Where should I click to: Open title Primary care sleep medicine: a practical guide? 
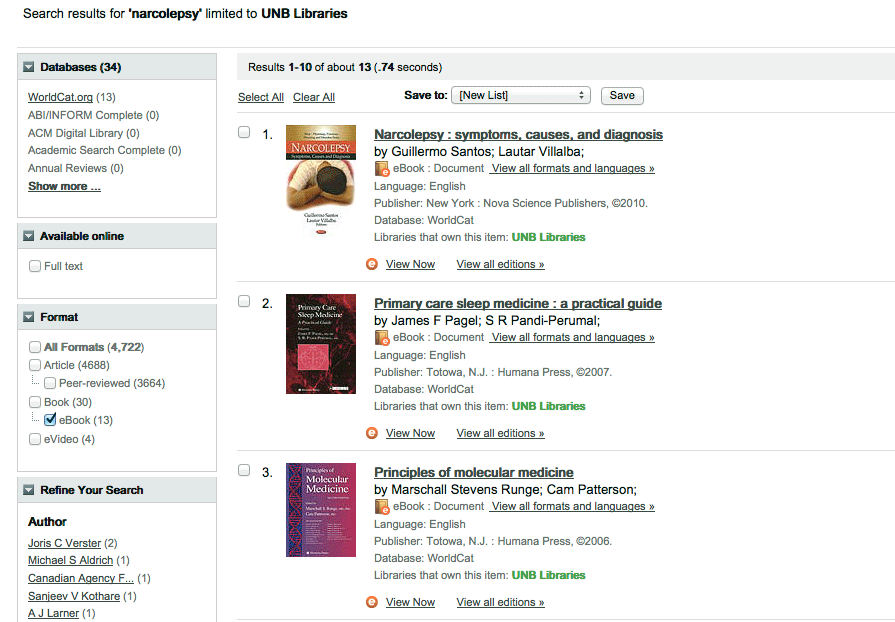(518, 304)
